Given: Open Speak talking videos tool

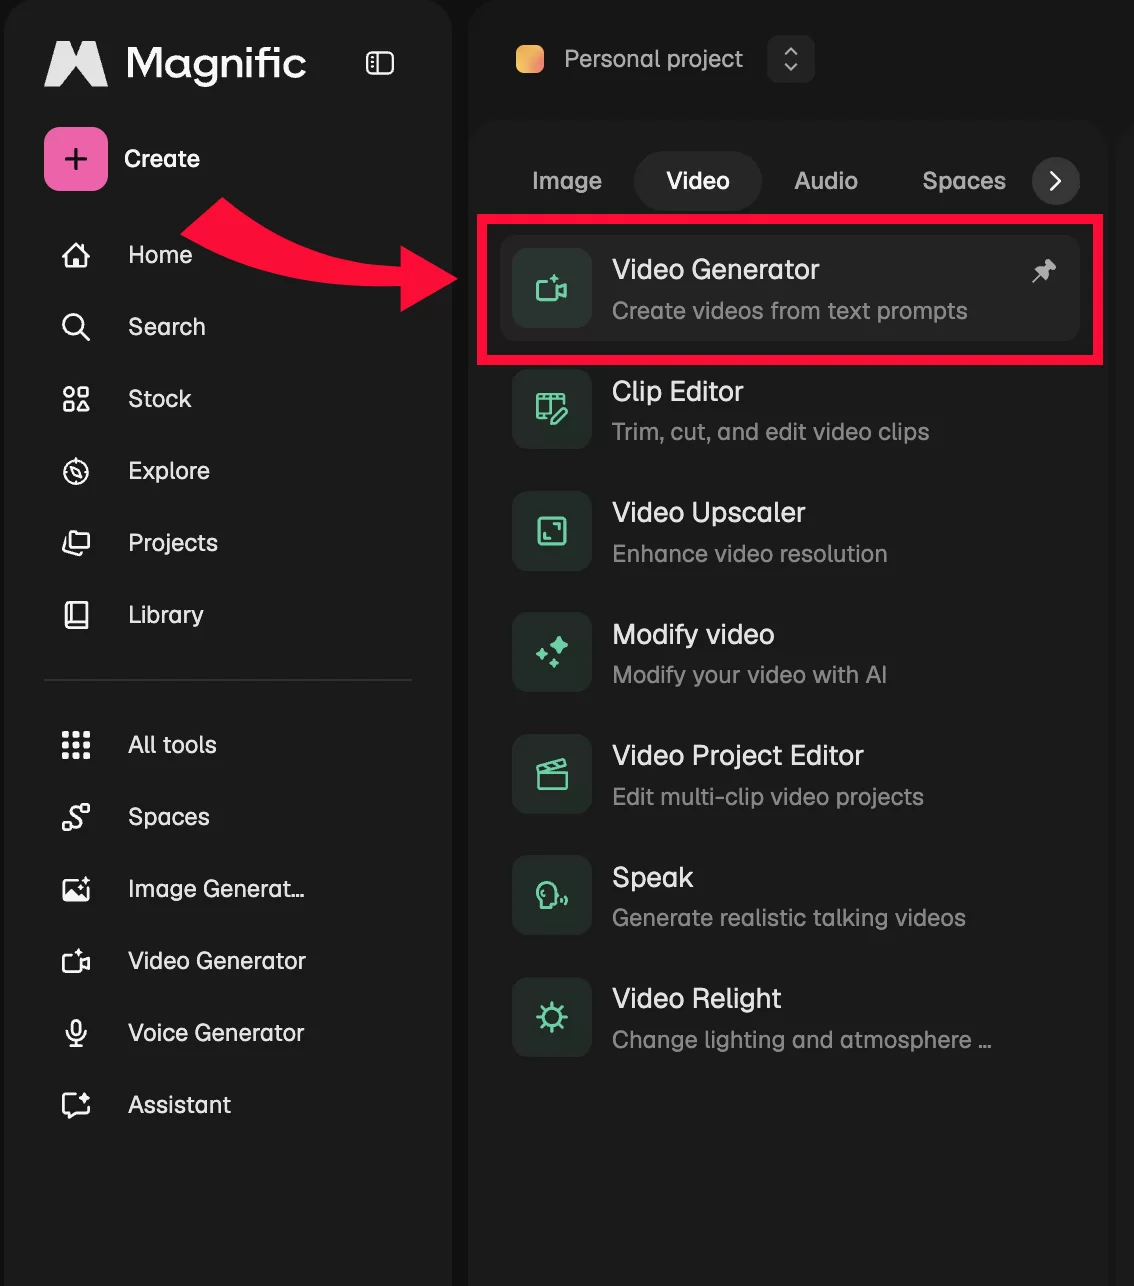Looking at the screenshot, I should (790, 896).
